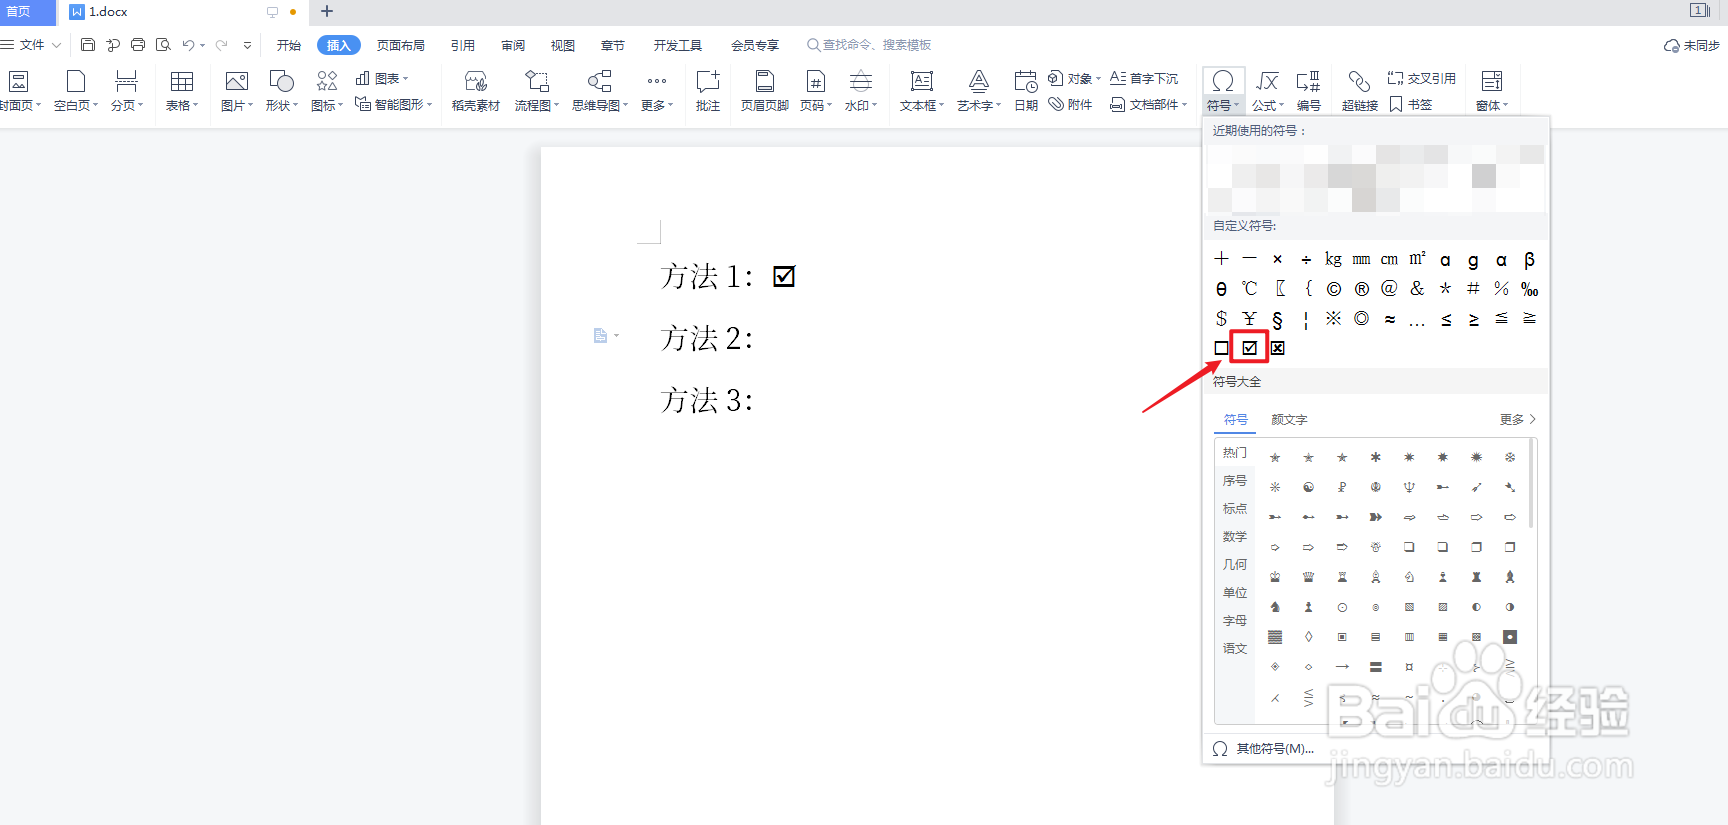1728x825 pixels.
Task: Switch to the 开发工具 ribbon tab
Action: tap(678, 45)
